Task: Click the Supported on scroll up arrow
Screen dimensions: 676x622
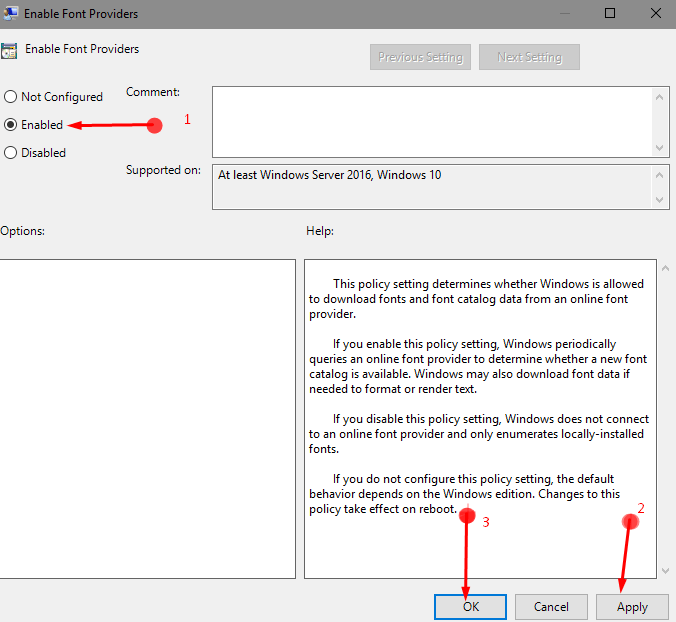Action: coord(659,175)
